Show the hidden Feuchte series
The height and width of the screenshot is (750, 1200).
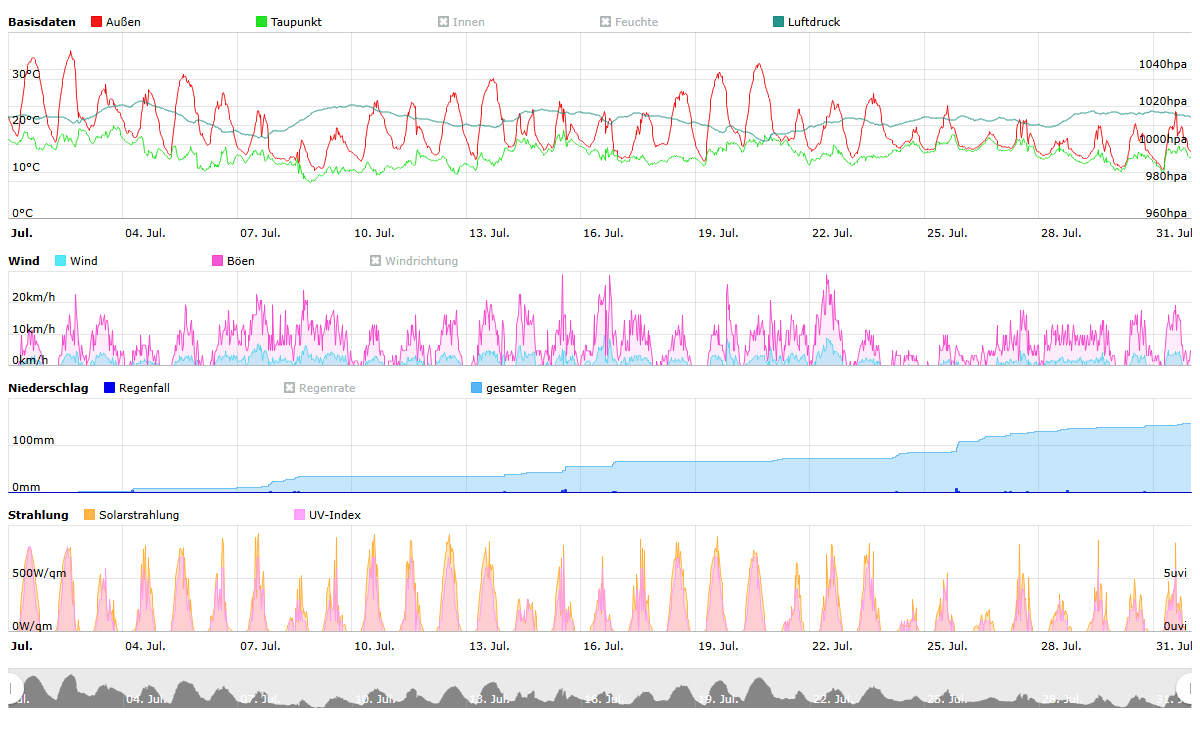pos(629,22)
